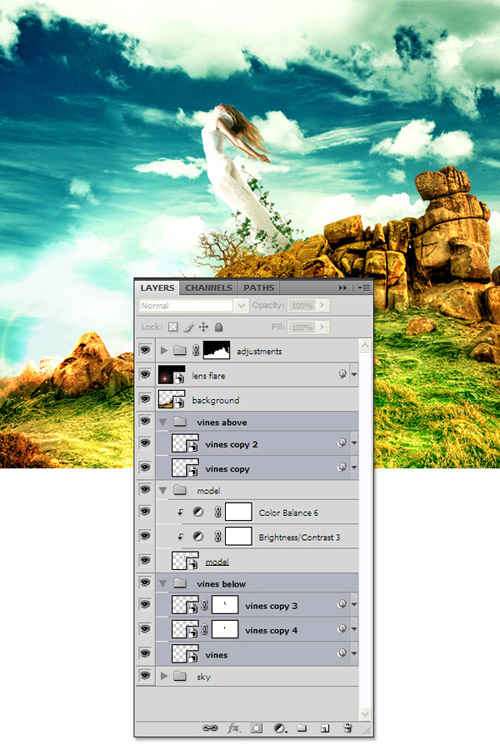Hide the adjustments group
Screen dimensions: 500x745
pos(145,351)
